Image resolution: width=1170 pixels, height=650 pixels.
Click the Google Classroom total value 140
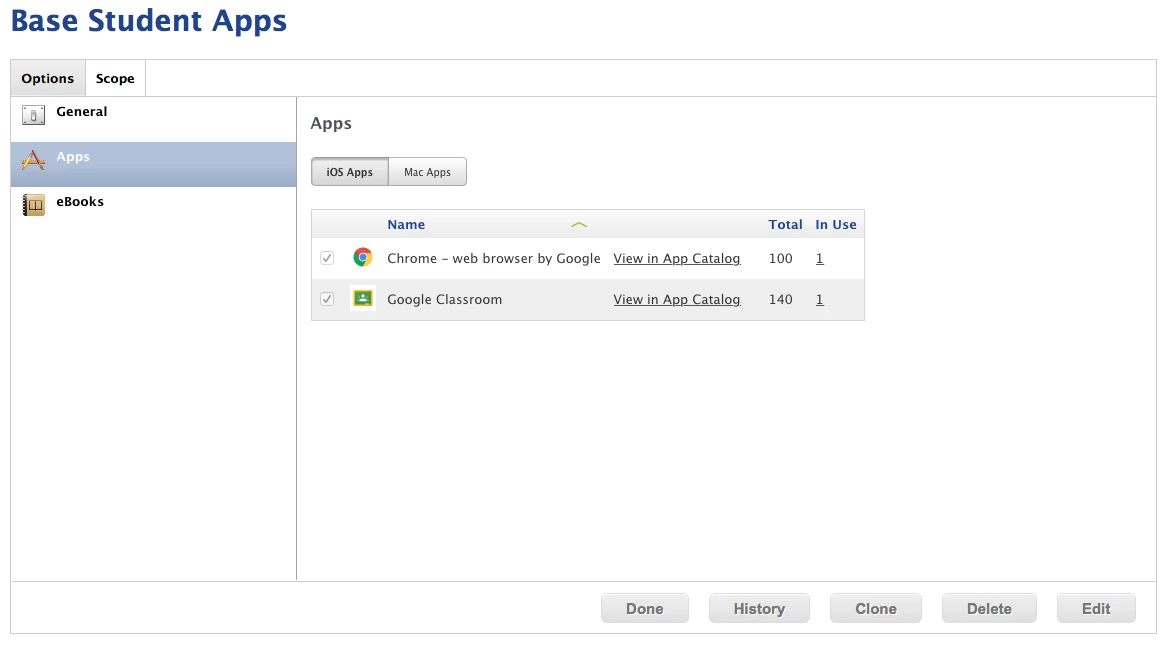tap(780, 299)
